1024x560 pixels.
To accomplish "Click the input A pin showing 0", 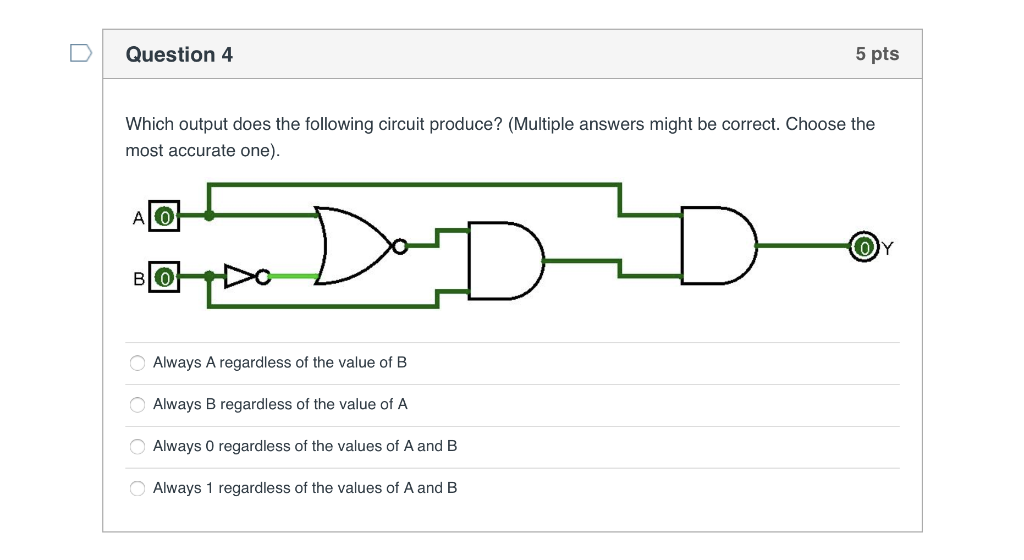I will tap(164, 216).
